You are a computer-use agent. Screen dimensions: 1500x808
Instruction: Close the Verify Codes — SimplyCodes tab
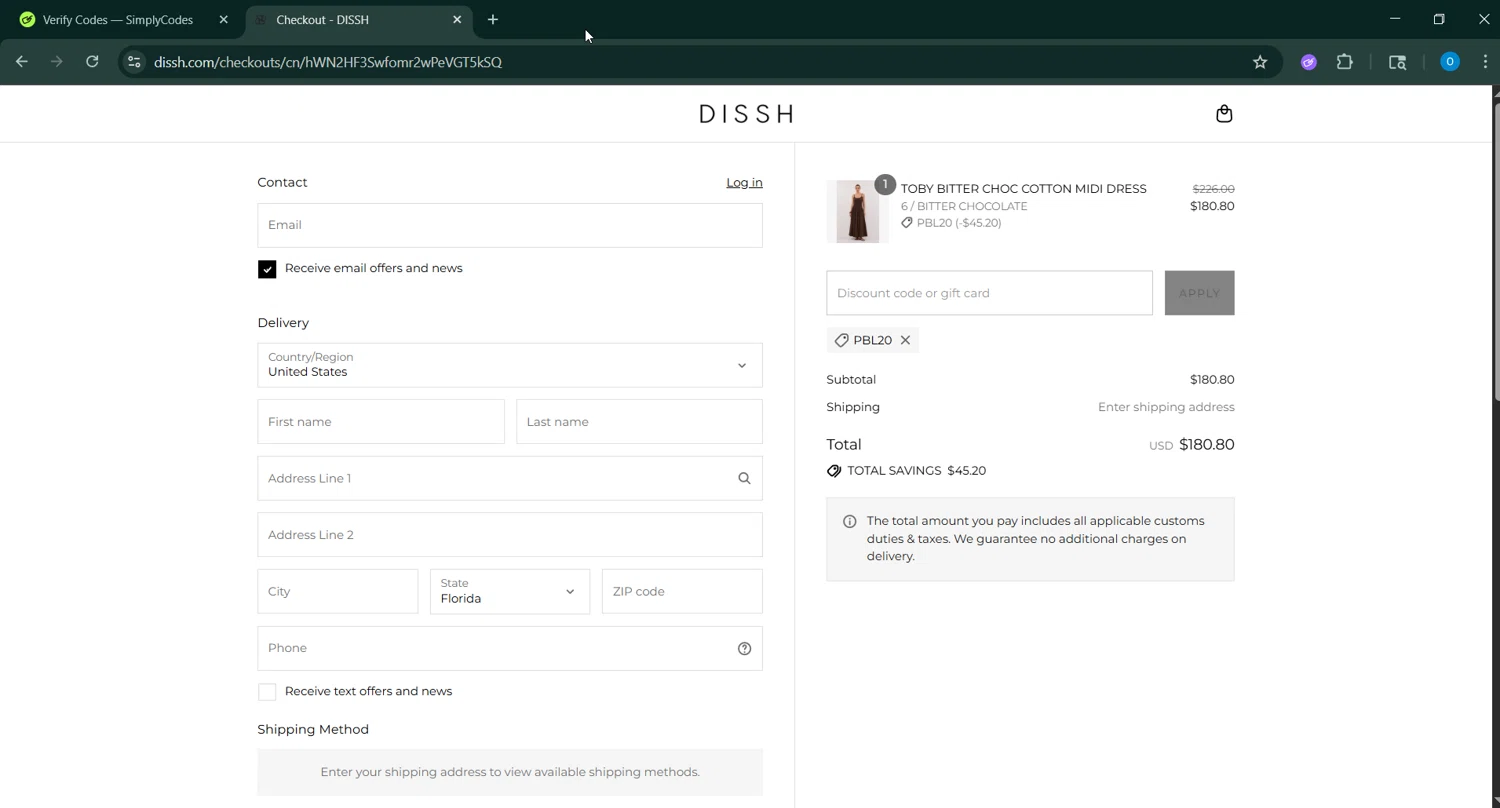click(224, 20)
